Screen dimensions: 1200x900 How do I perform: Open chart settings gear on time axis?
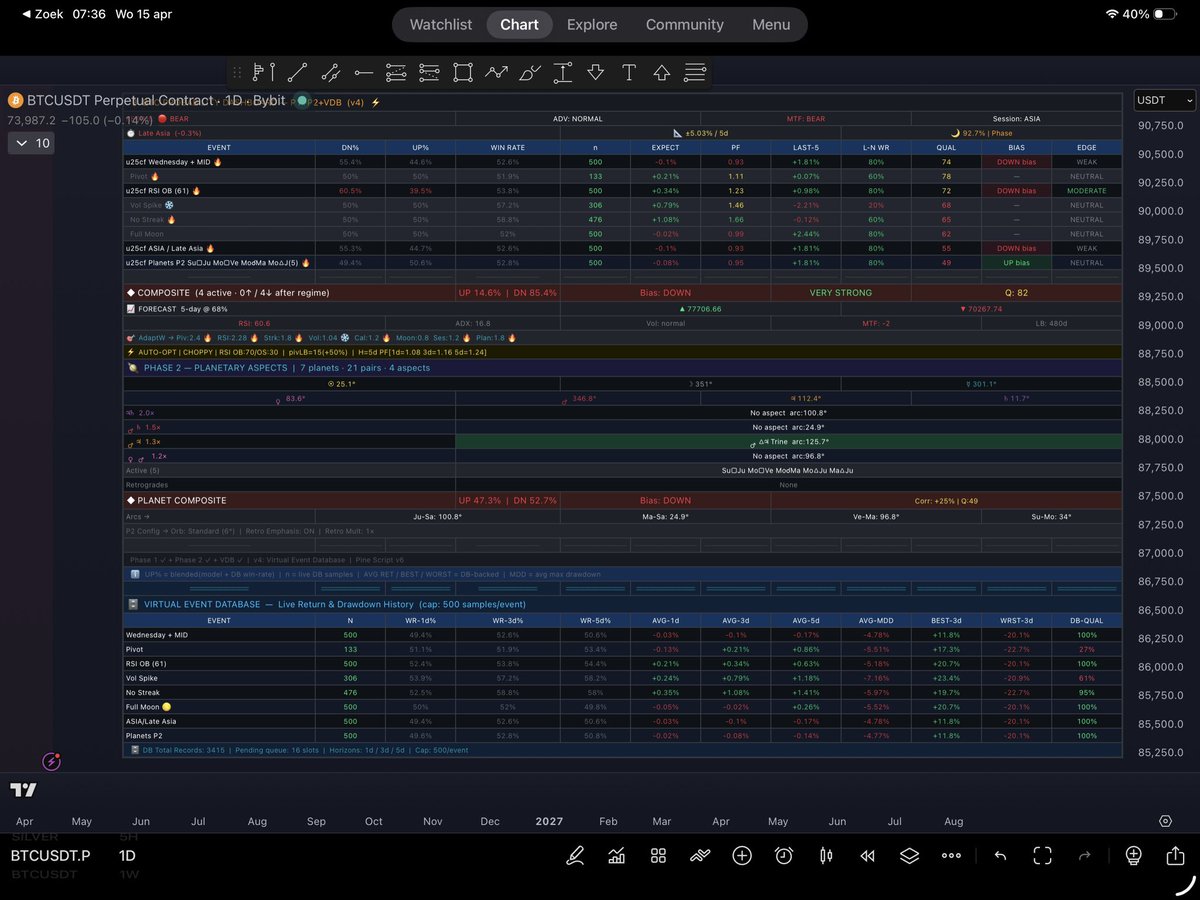[1165, 821]
